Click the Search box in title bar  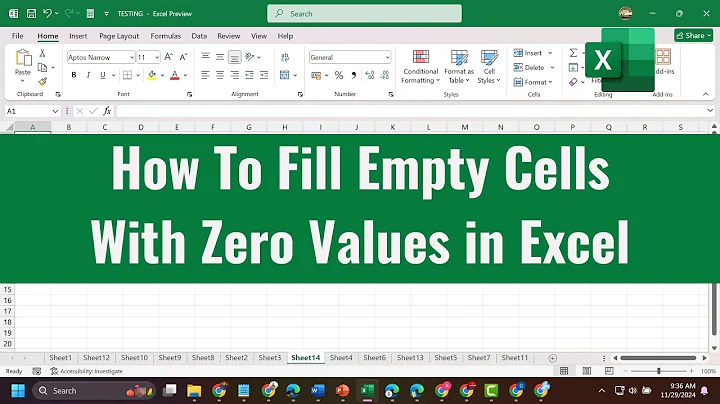[x=365, y=14]
